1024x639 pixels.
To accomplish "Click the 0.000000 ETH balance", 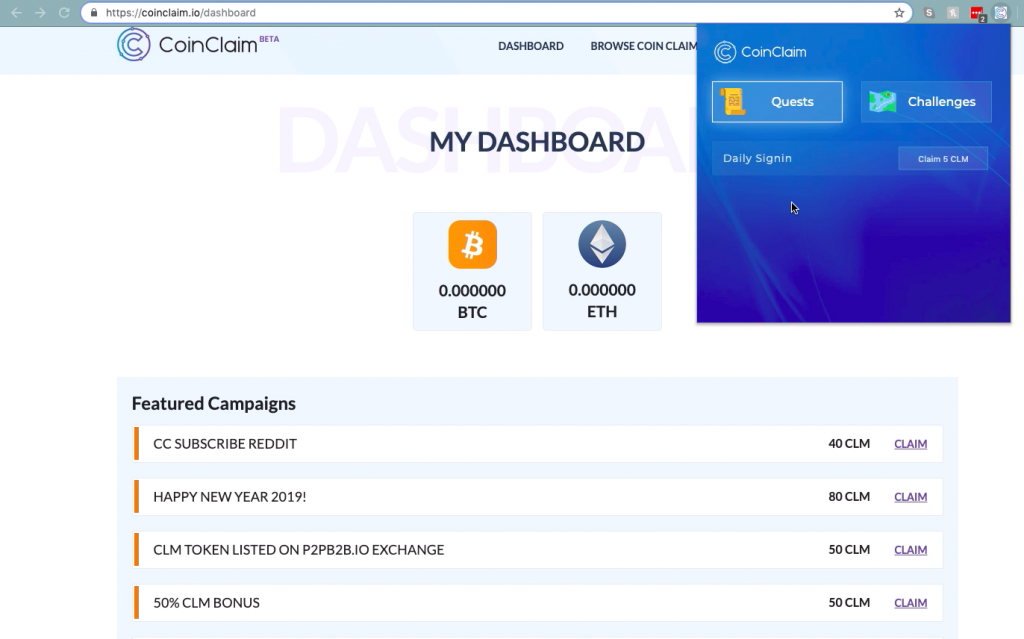I will pyautogui.click(x=602, y=301).
